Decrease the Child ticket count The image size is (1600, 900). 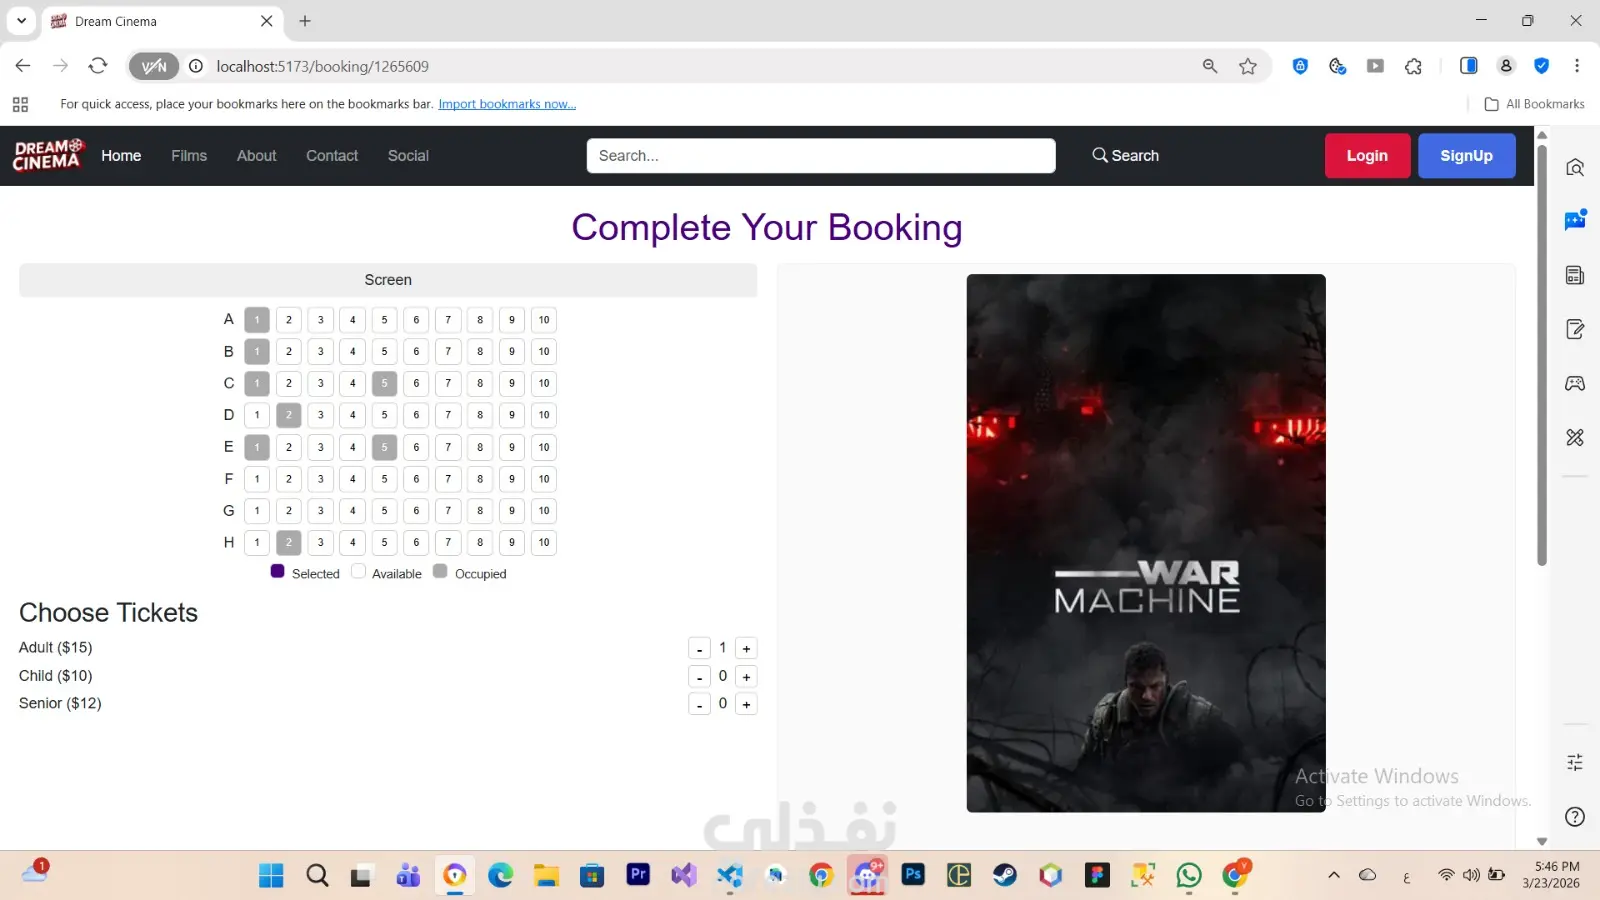tap(699, 677)
